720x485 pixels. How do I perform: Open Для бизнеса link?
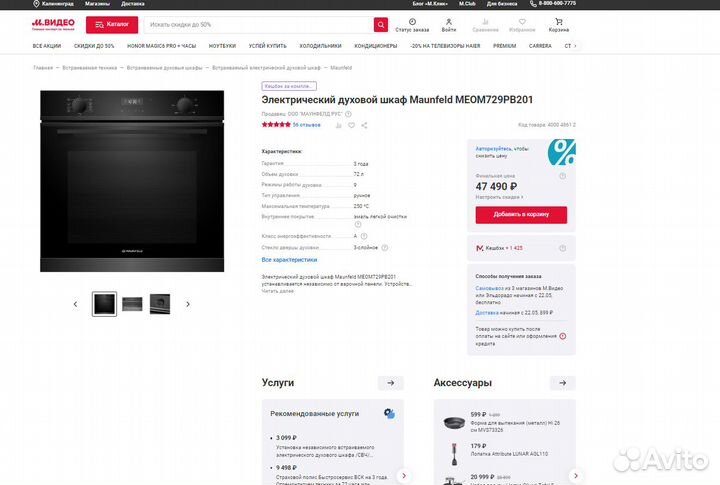tap(502, 4)
